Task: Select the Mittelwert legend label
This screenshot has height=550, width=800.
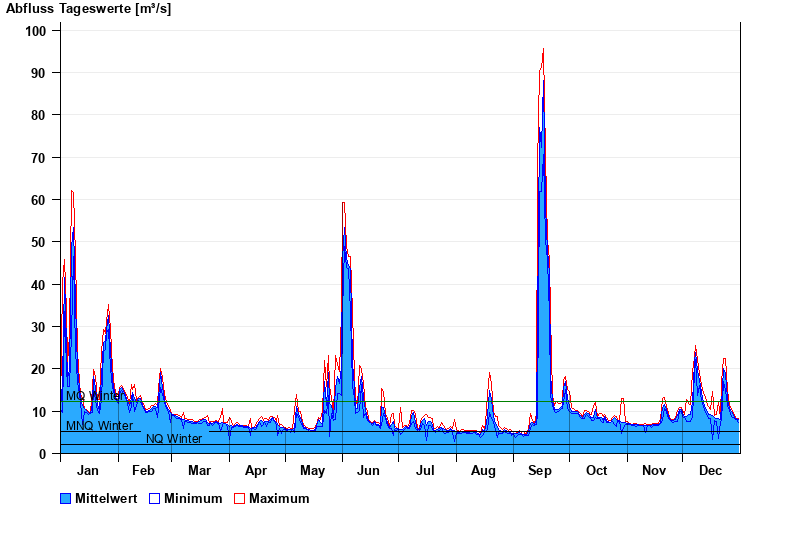Action: [x=106, y=499]
